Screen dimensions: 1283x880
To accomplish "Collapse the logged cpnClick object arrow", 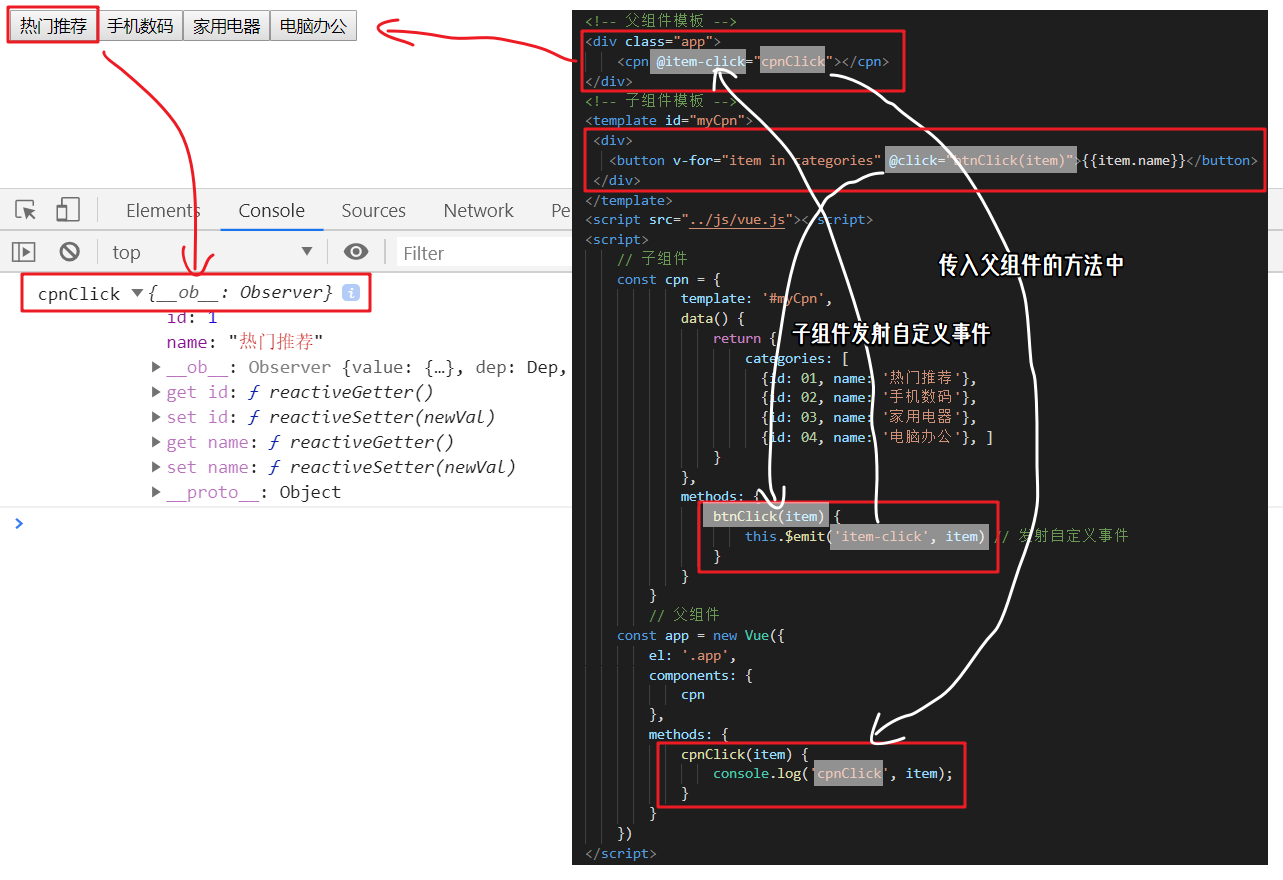I will (x=137, y=293).
